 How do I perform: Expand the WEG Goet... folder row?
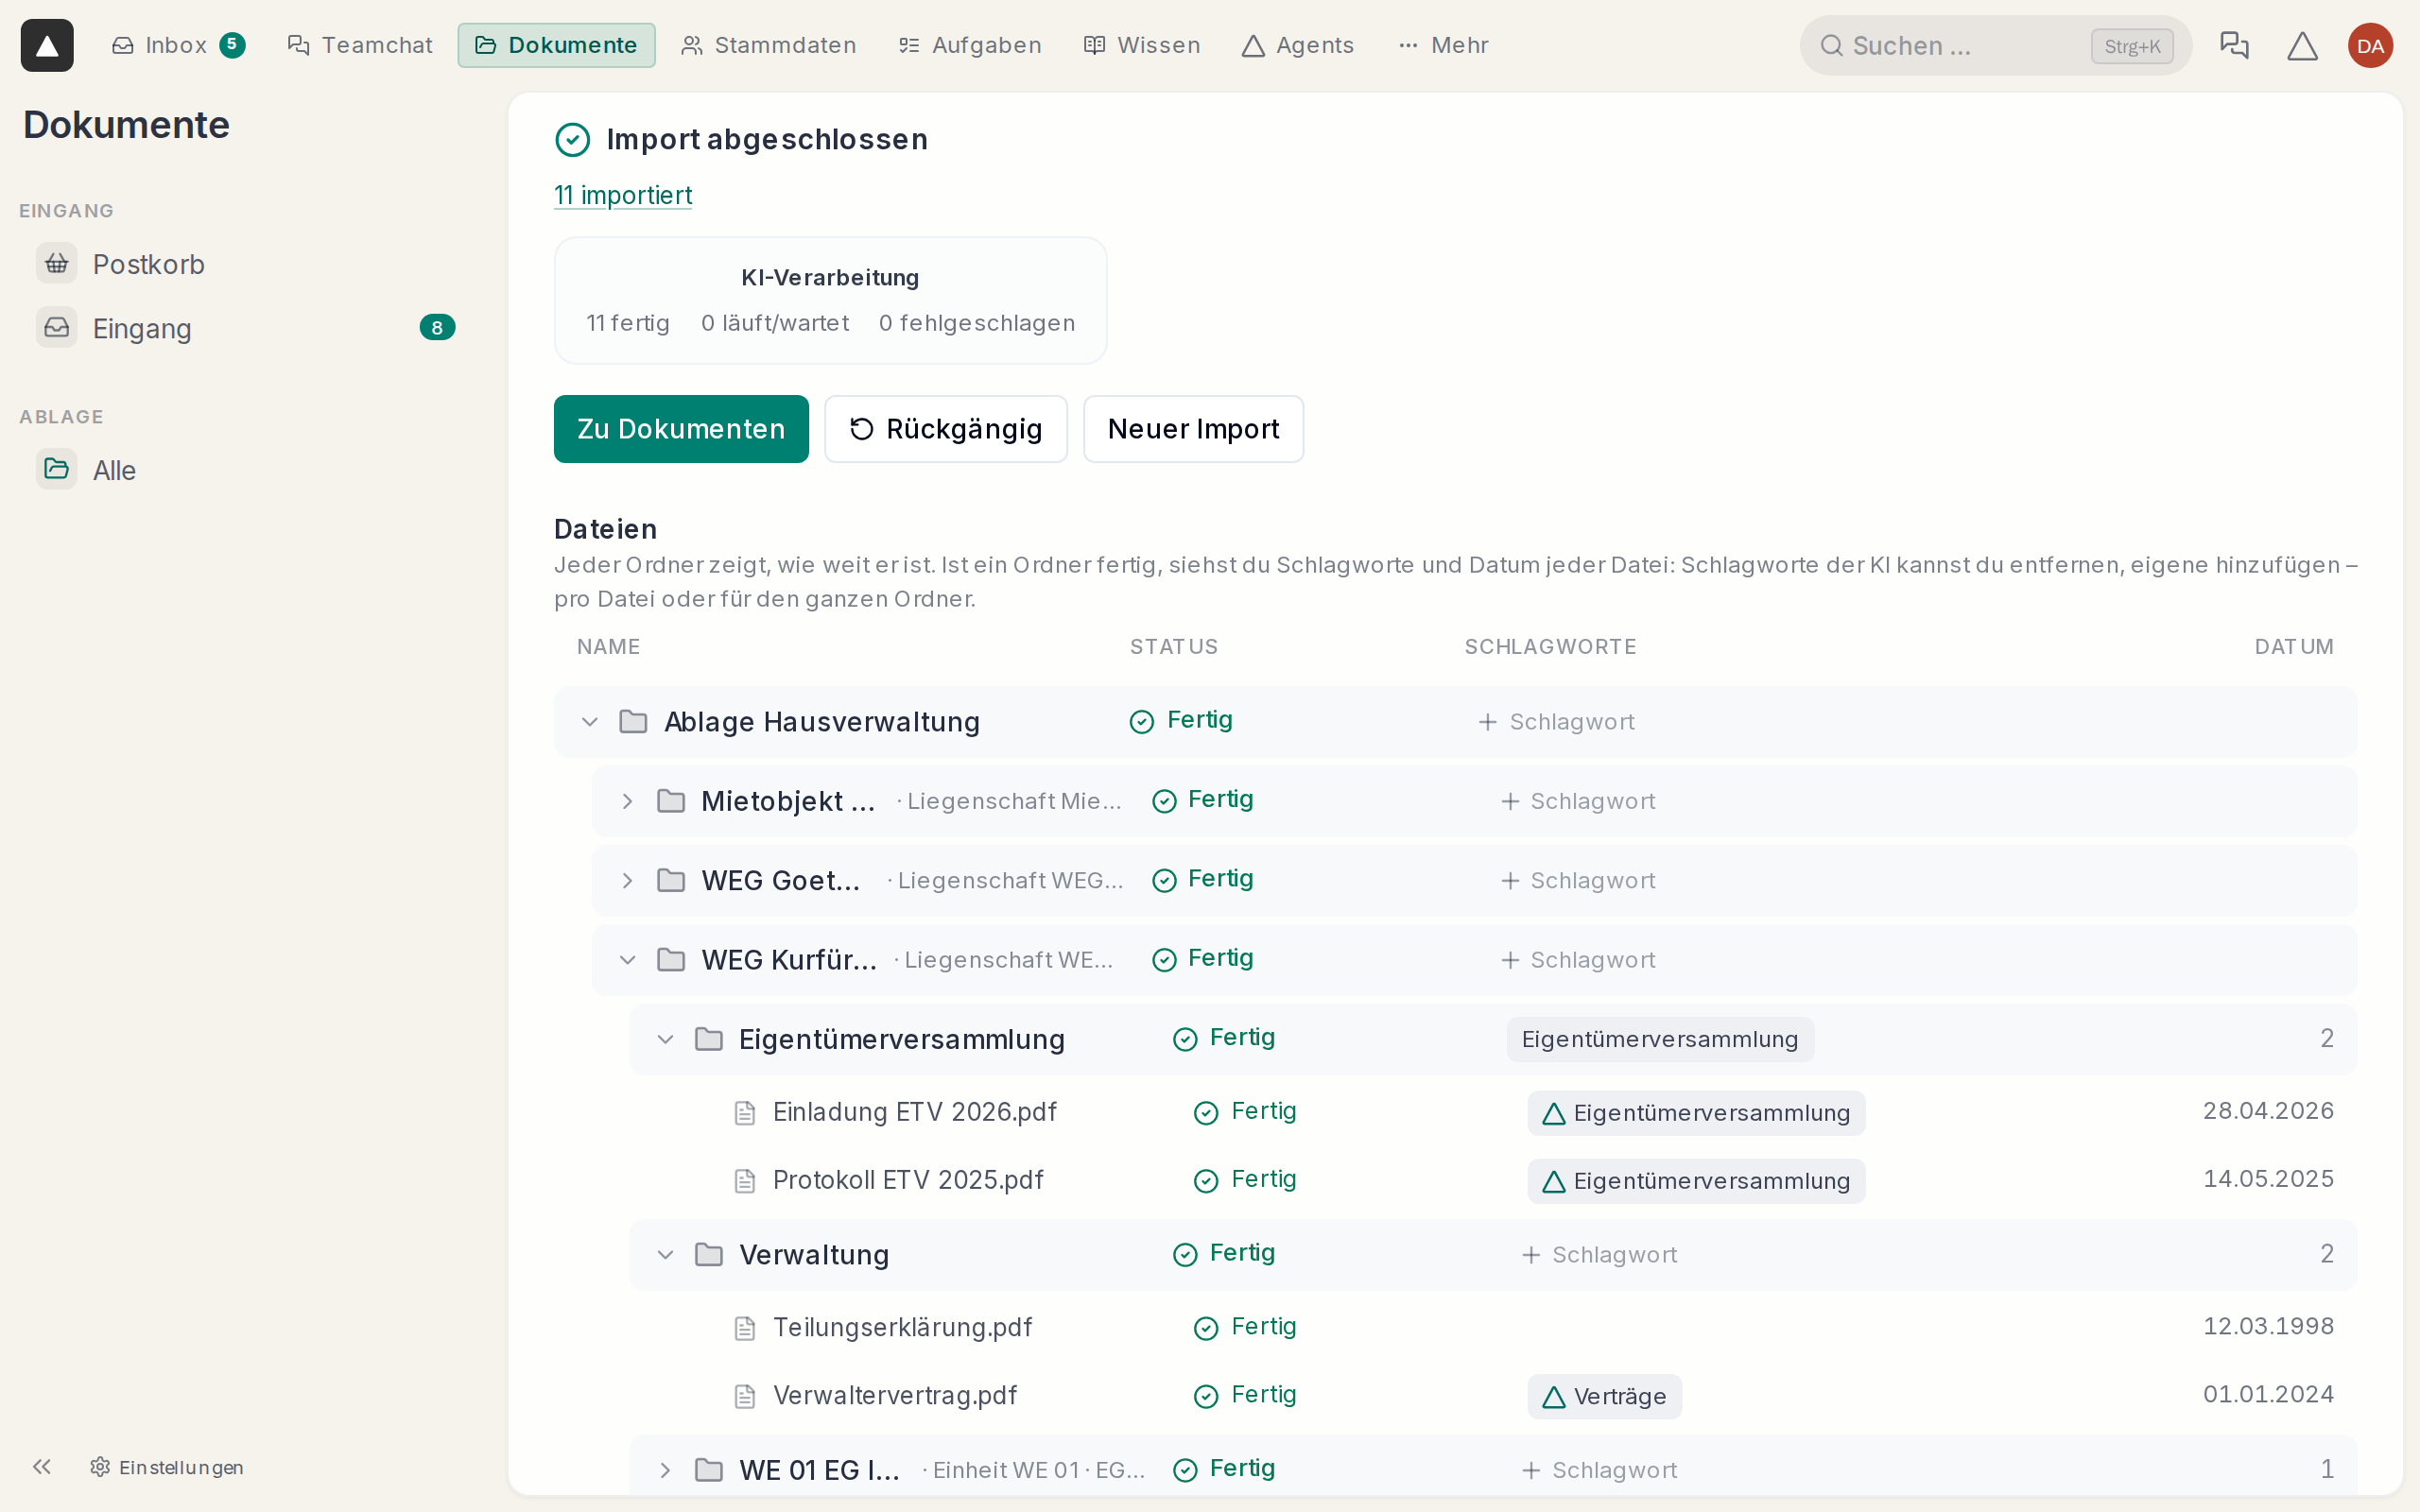pos(627,880)
